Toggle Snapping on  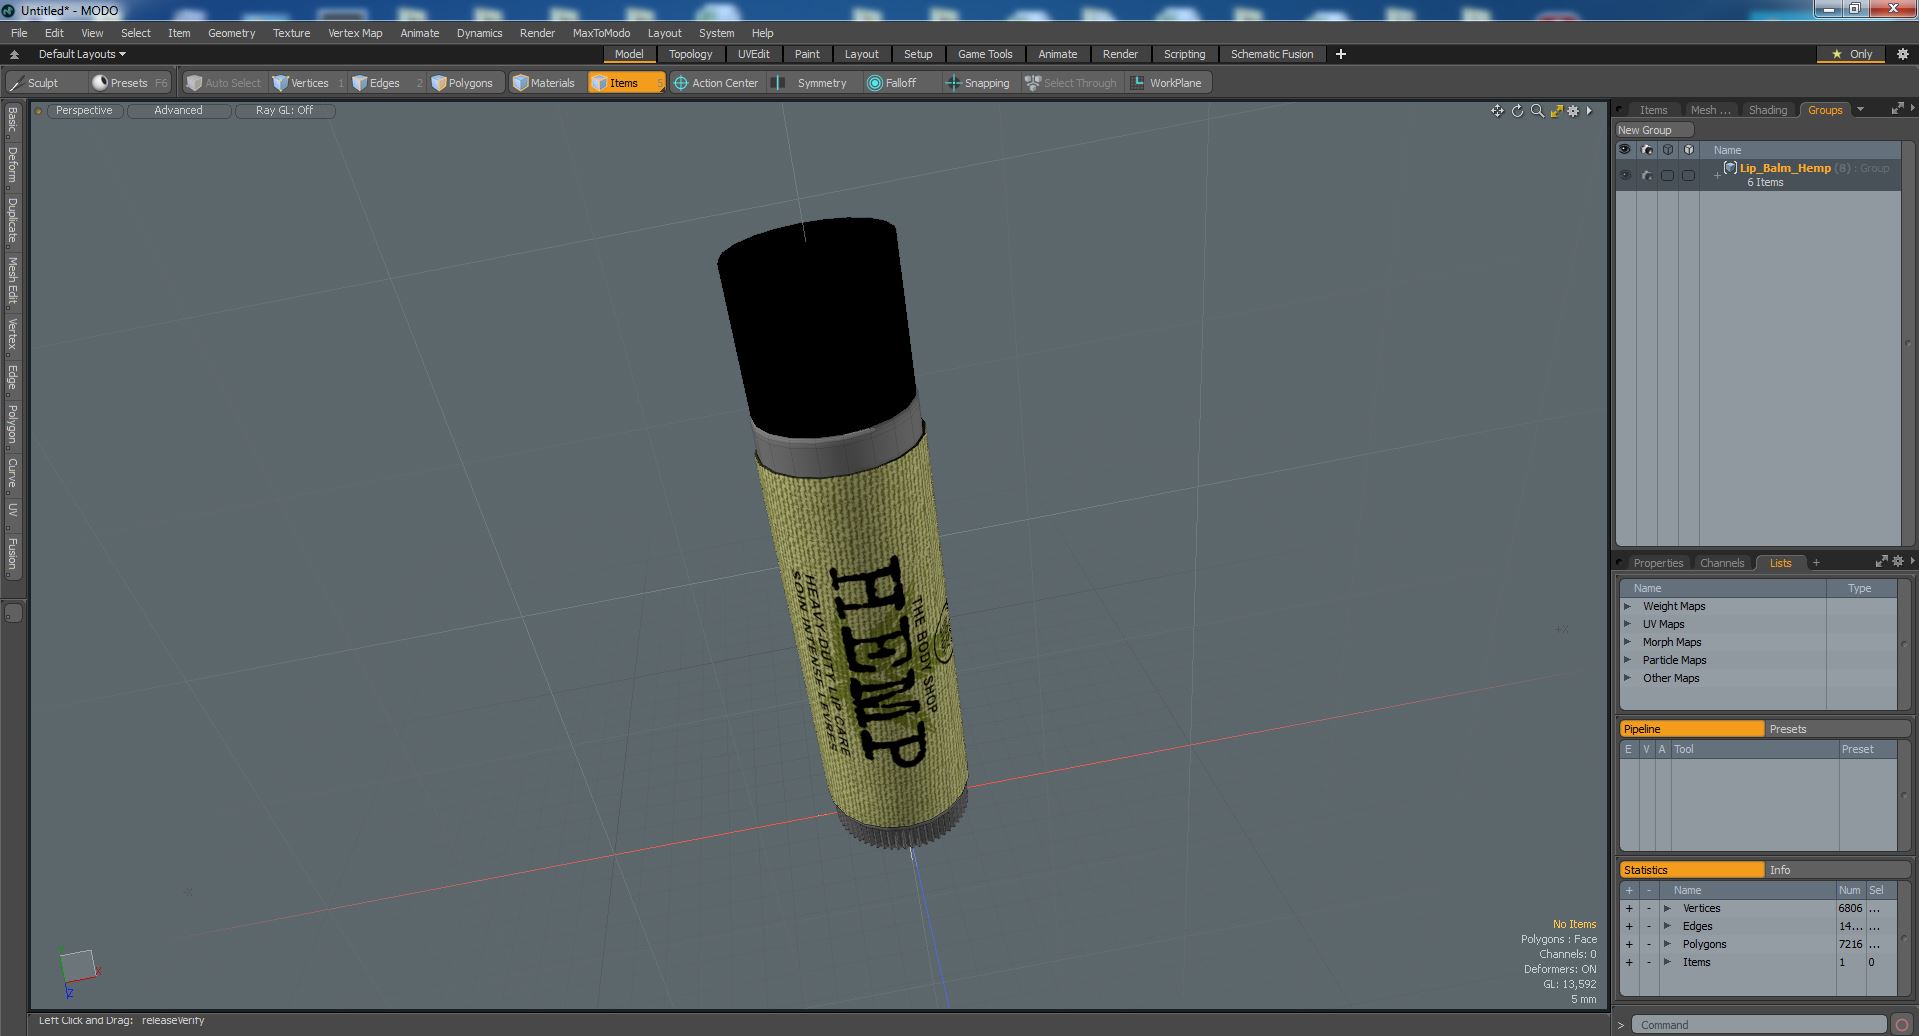pos(978,83)
